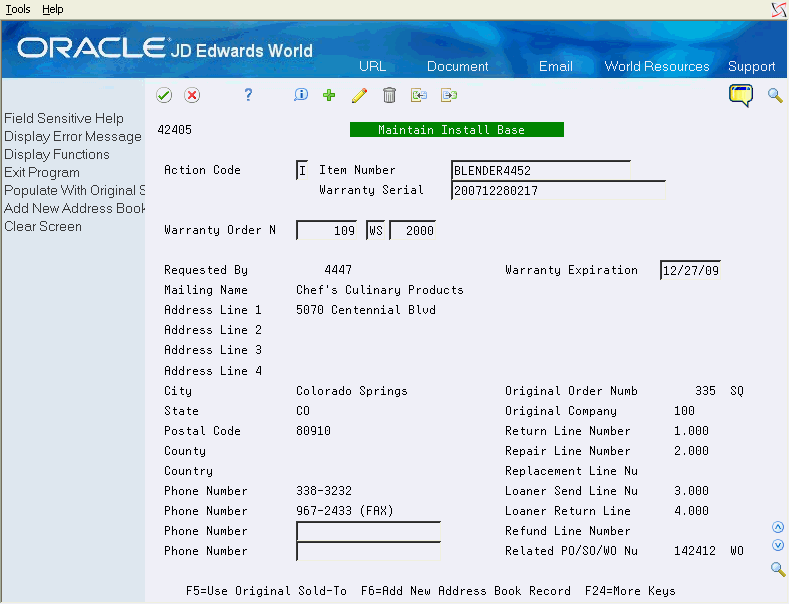This screenshot has width=789, height=604.
Task: Click fax number 967-2433 (FAX)
Action: [x=345, y=511]
